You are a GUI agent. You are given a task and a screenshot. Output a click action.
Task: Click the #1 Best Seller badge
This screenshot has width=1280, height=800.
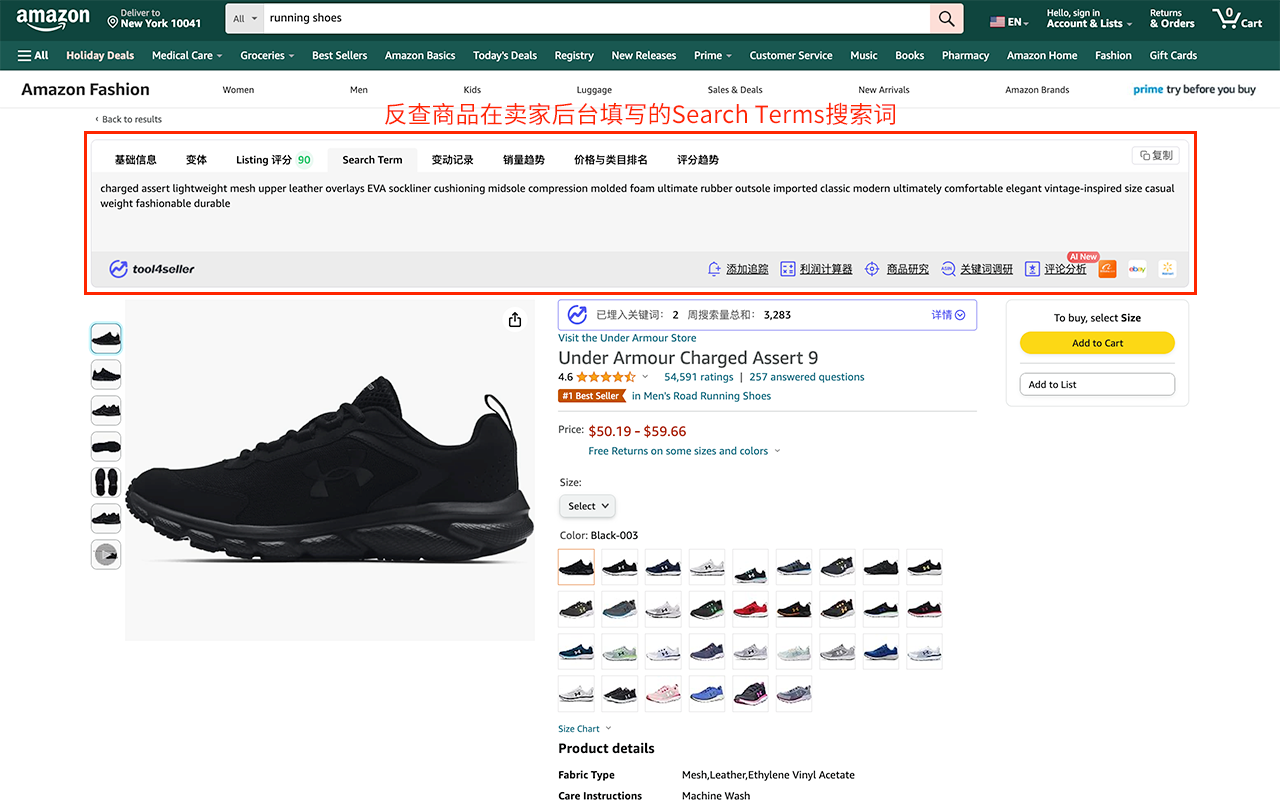pyautogui.click(x=592, y=396)
